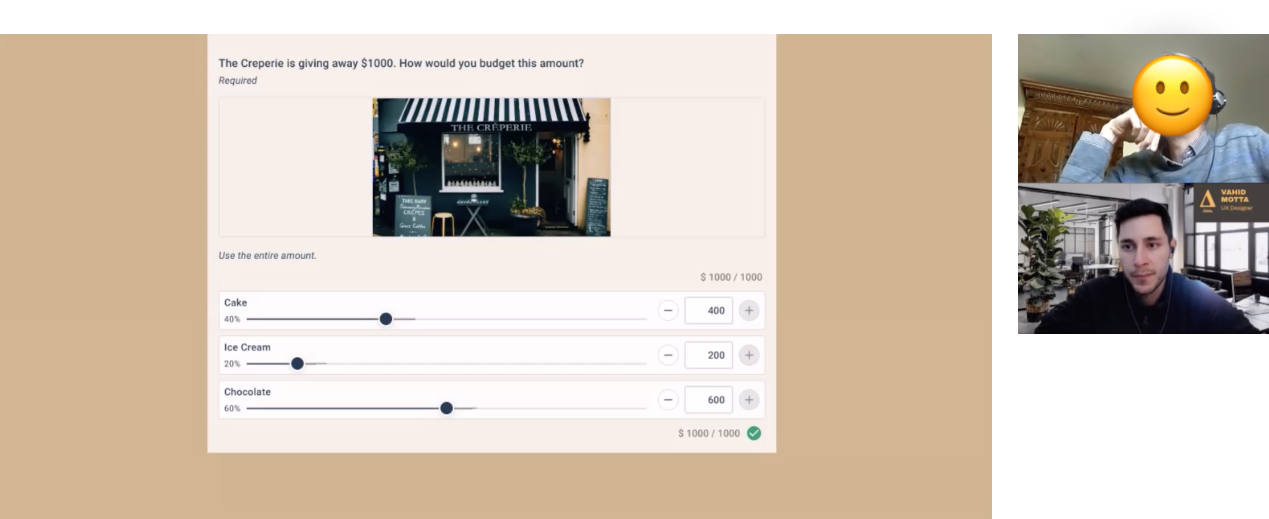
Task: Click the Chocolate amount field showing 600
Action: click(709, 400)
